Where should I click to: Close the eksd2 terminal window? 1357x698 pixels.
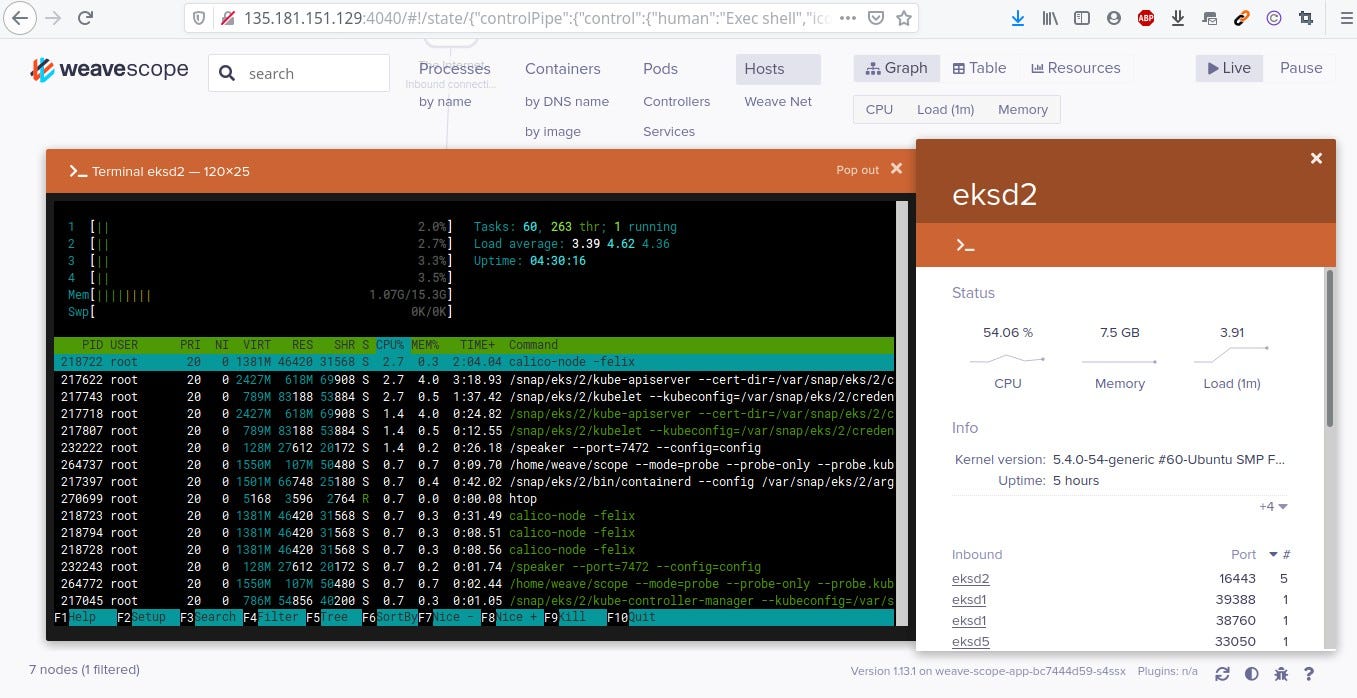click(x=896, y=169)
